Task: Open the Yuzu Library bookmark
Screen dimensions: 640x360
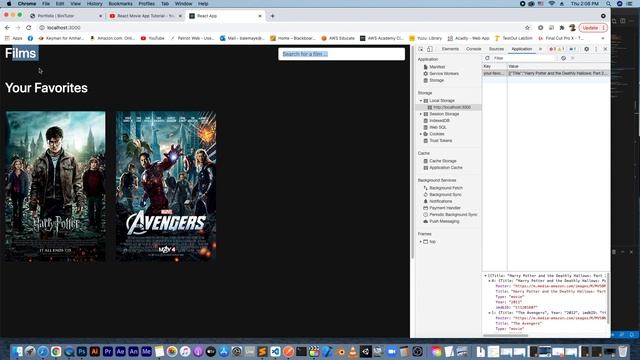Action: pos(426,38)
